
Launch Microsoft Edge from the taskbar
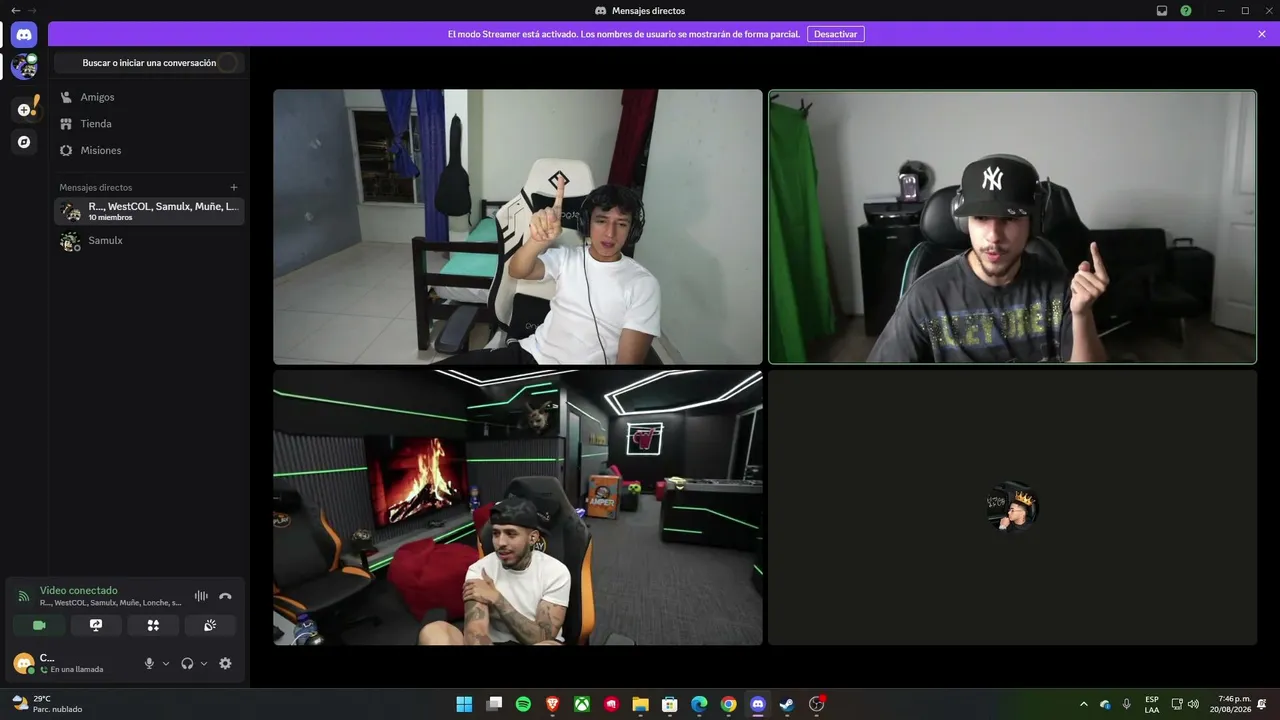point(699,704)
